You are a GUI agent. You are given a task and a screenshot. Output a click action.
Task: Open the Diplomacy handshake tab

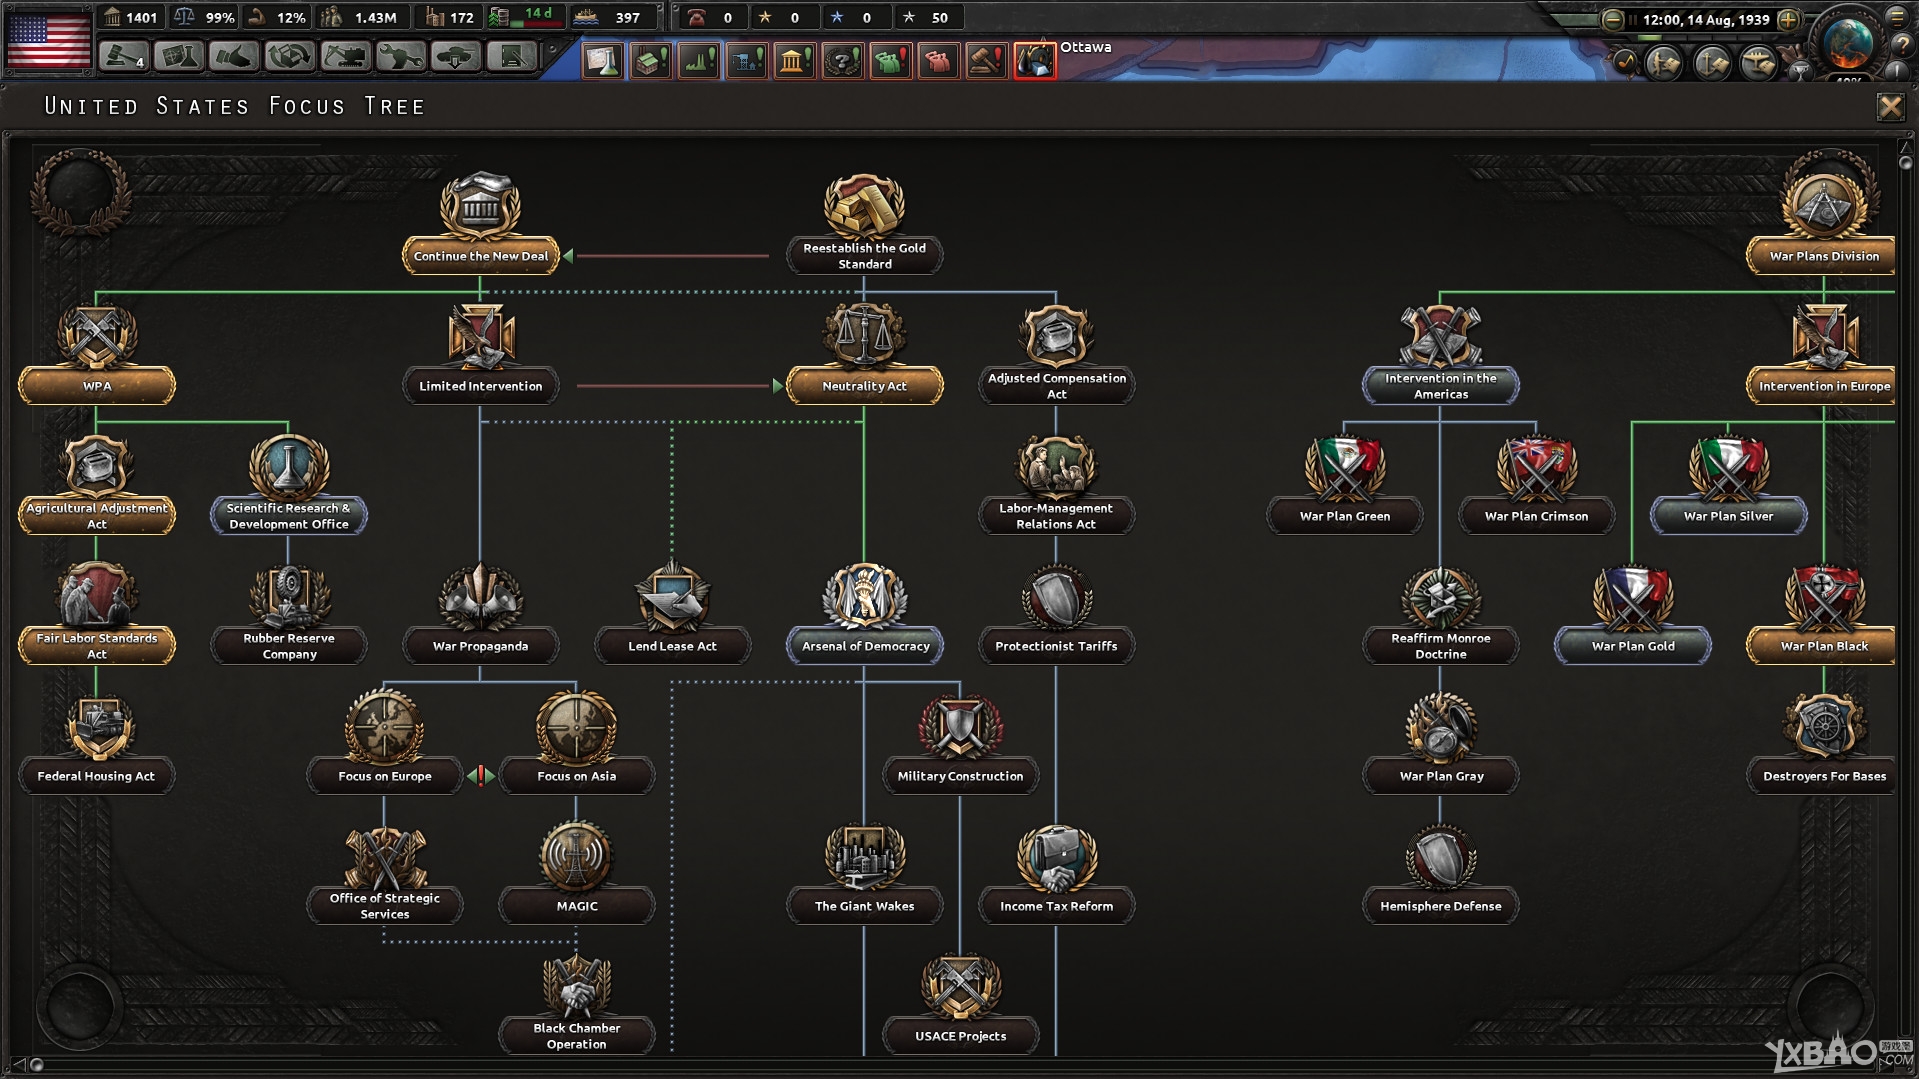coord(233,57)
